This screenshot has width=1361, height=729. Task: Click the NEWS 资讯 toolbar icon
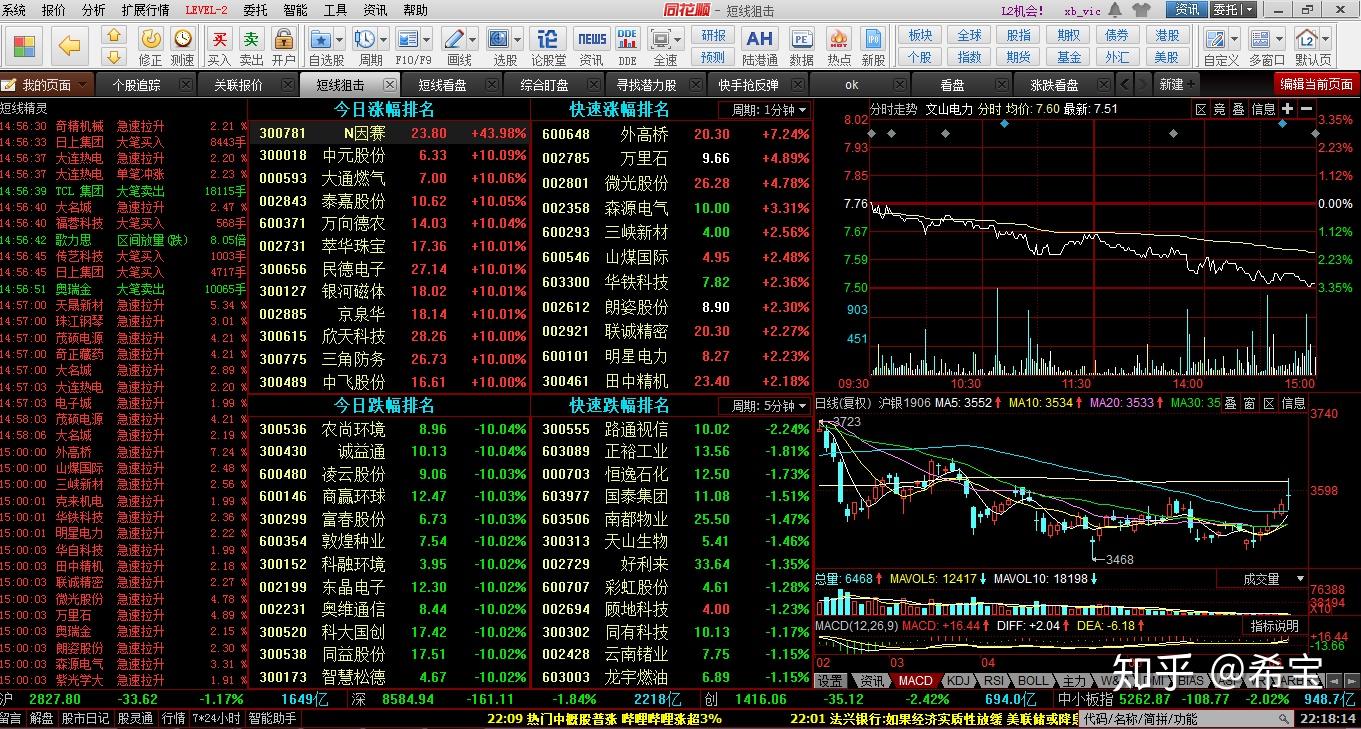click(591, 42)
